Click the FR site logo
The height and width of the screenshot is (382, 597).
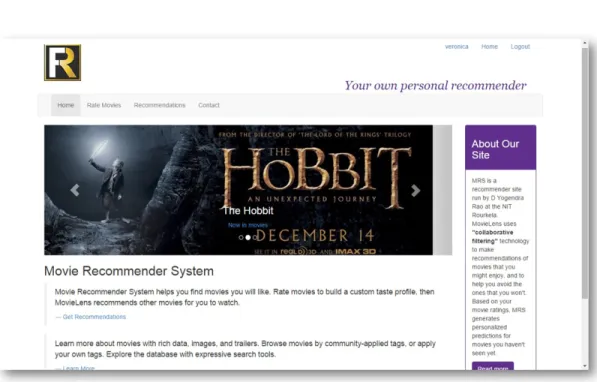(x=62, y=62)
